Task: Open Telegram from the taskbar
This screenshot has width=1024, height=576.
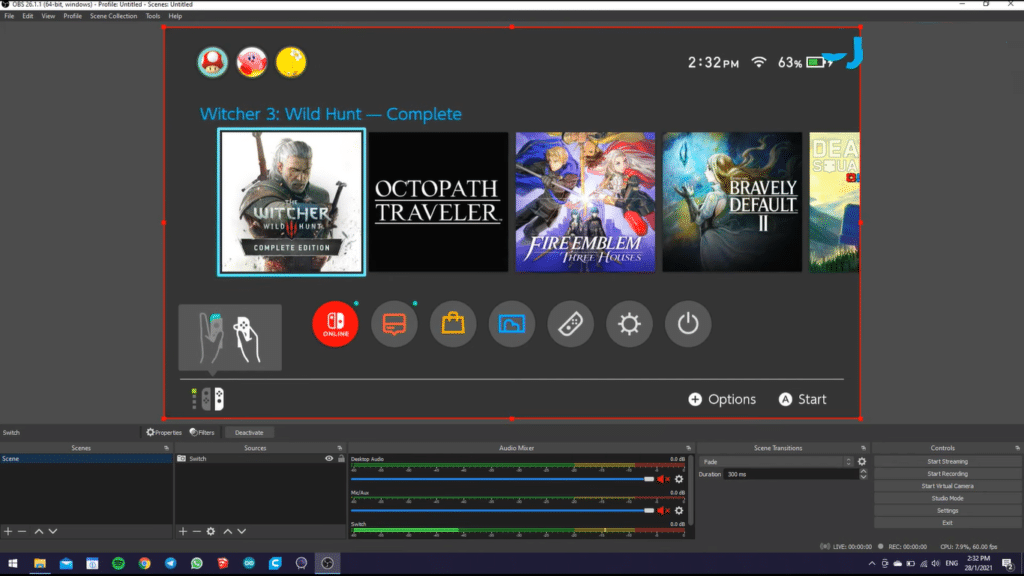Action: [x=170, y=564]
